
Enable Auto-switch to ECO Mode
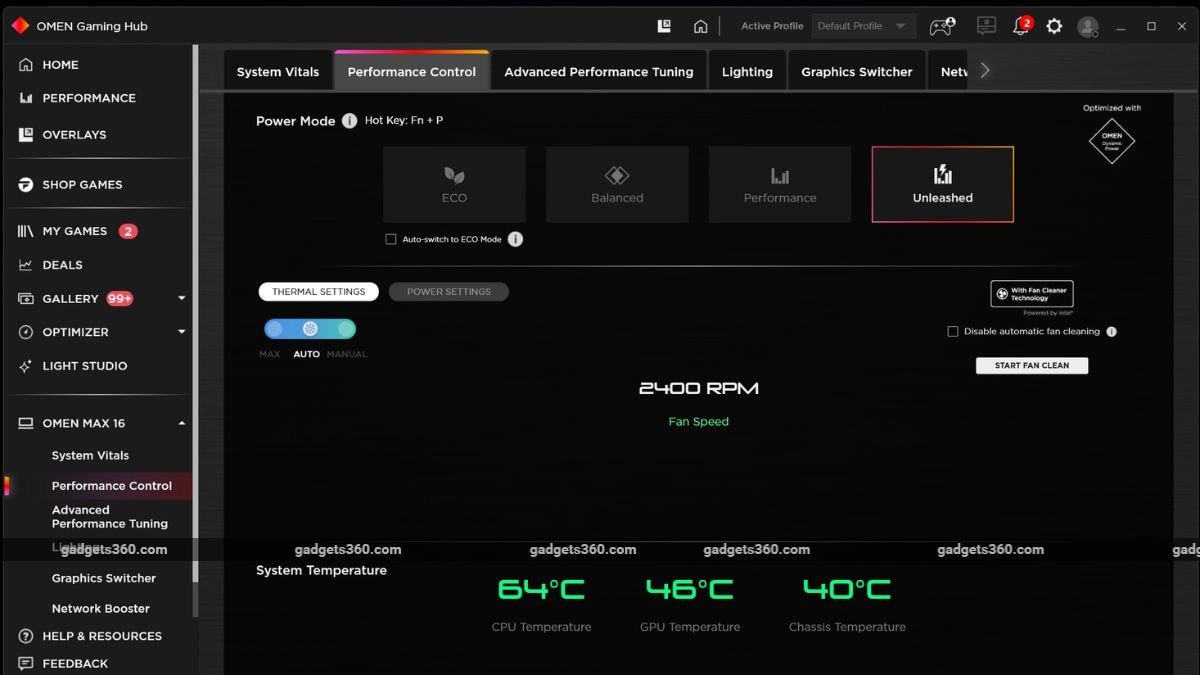click(x=390, y=239)
